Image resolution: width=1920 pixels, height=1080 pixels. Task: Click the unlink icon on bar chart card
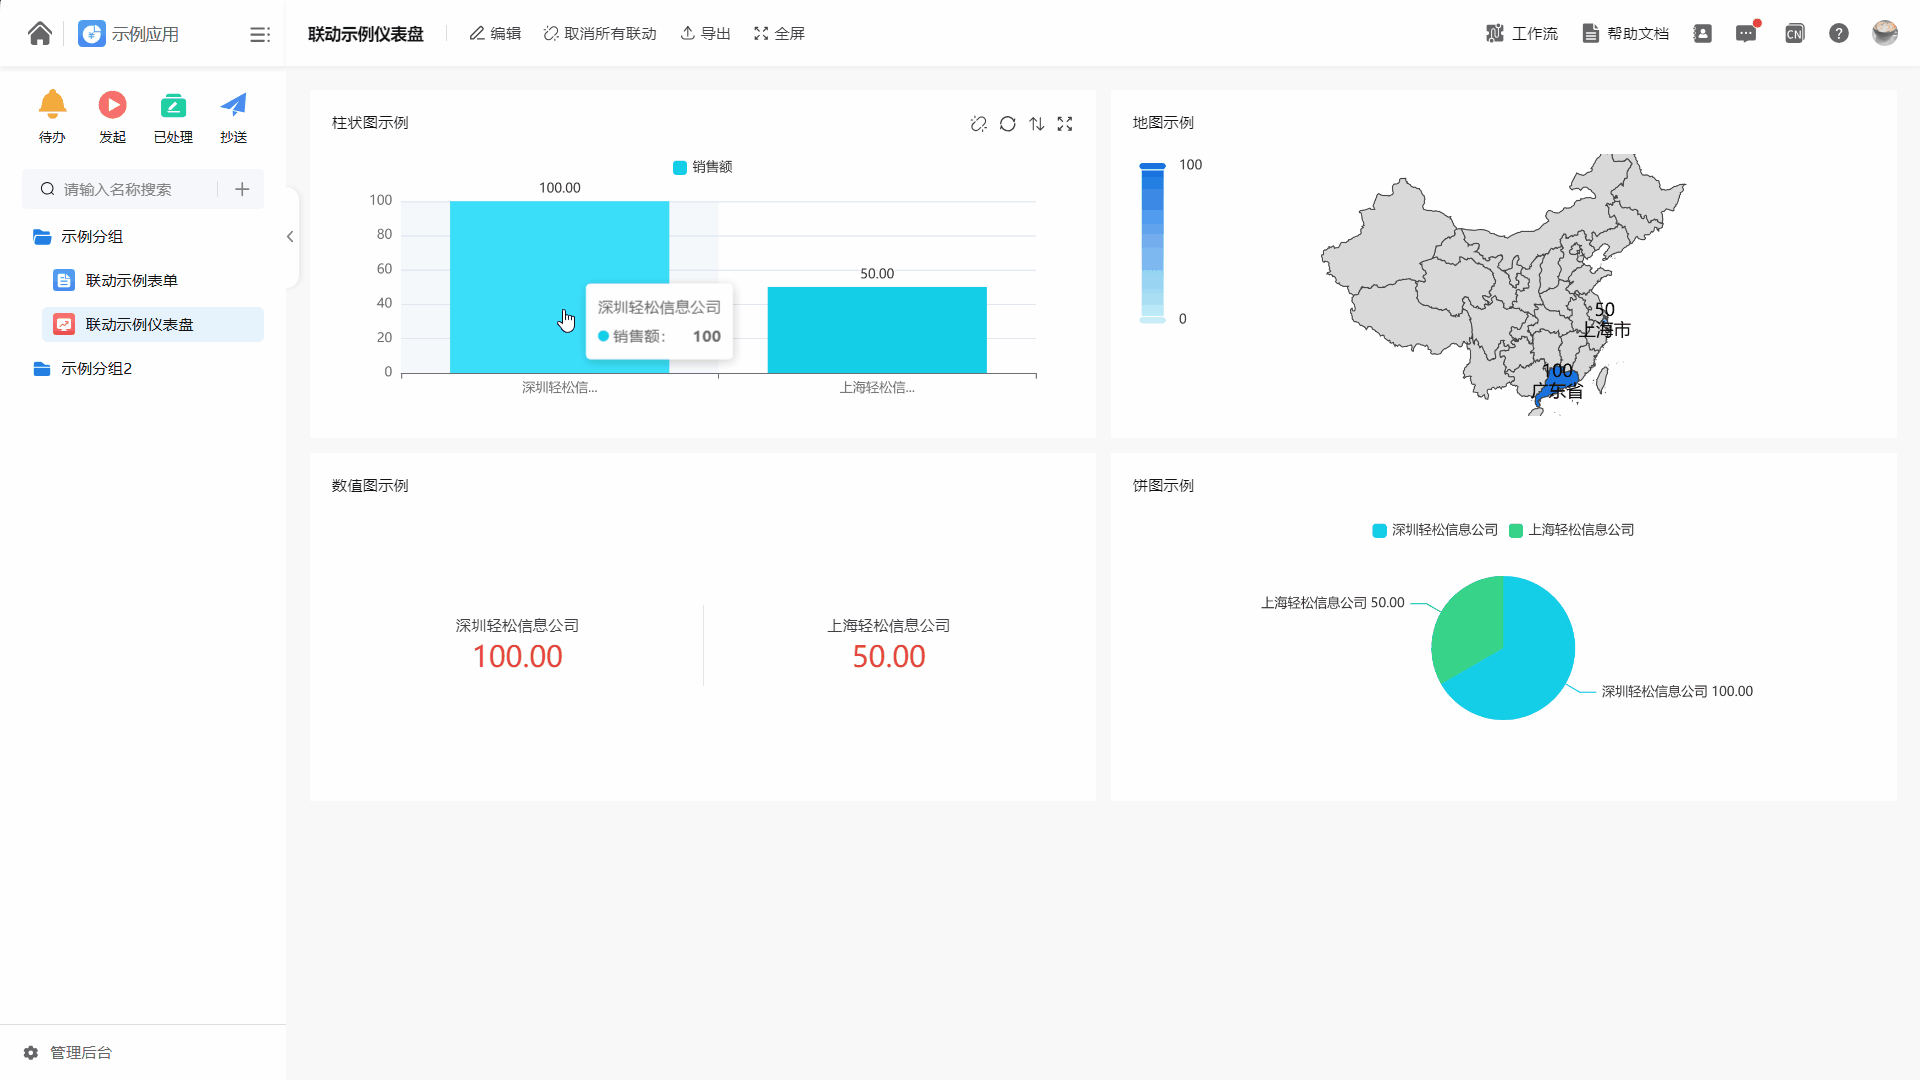click(x=978, y=124)
